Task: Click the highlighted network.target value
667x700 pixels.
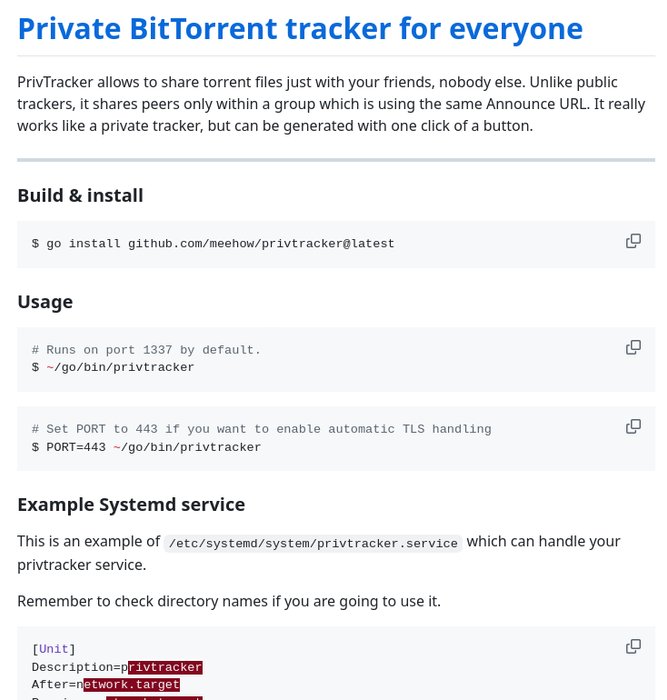Action: pyautogui.click(x=131, y=685)
